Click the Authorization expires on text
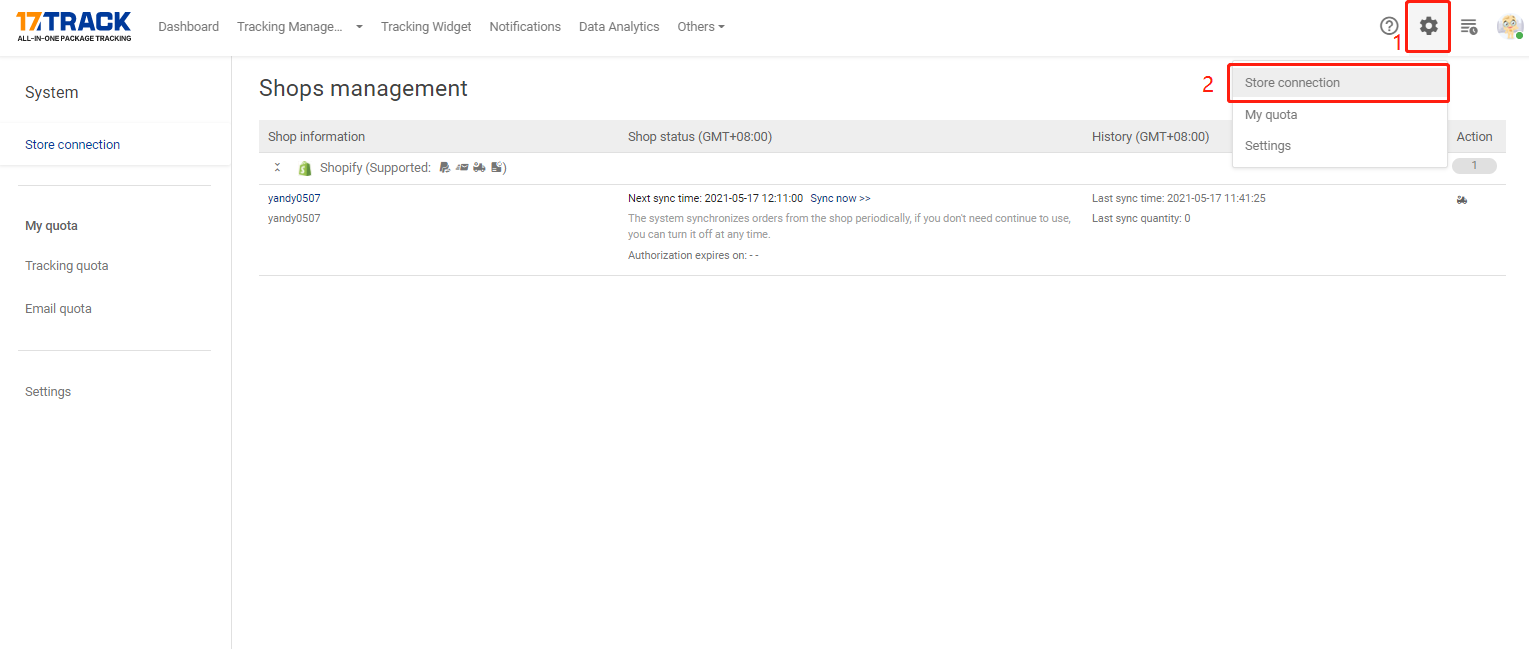Screen dimensions: 1529x649 [693, 256]
